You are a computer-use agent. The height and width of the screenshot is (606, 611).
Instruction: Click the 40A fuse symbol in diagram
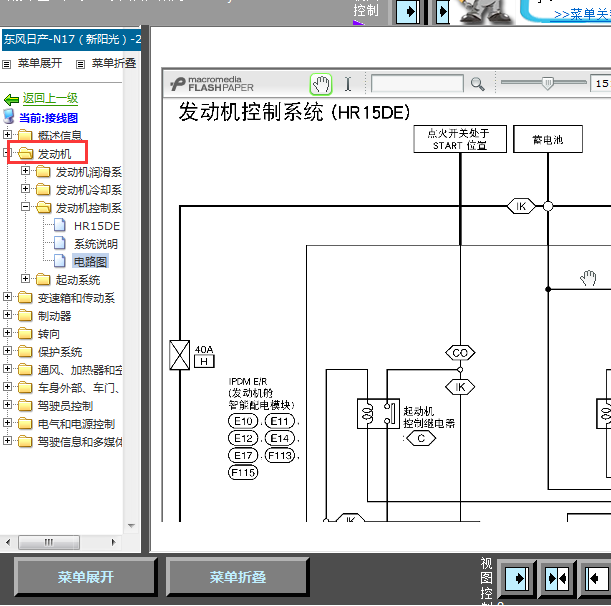[180, 355]
